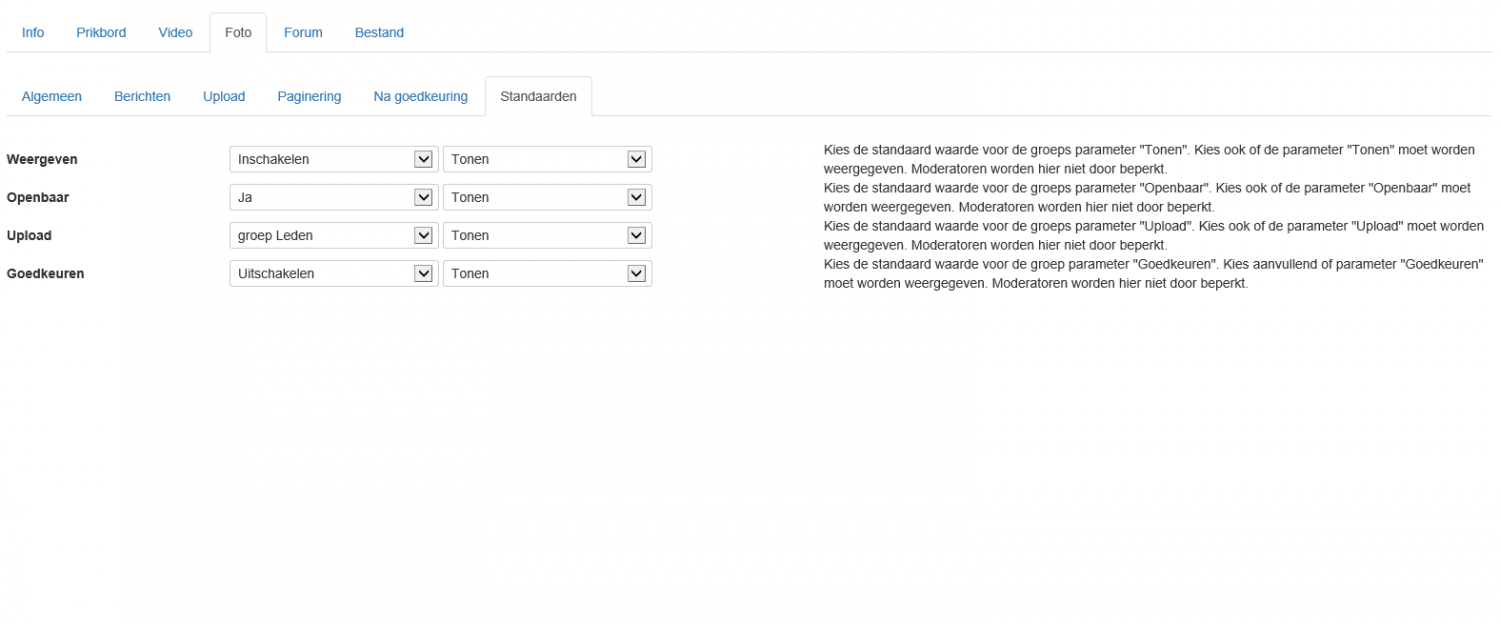Image resolution: width=1500 pixels, height=625 pixels.
Task: Go to the Forum tab
Action: click(x=303, y=32)
